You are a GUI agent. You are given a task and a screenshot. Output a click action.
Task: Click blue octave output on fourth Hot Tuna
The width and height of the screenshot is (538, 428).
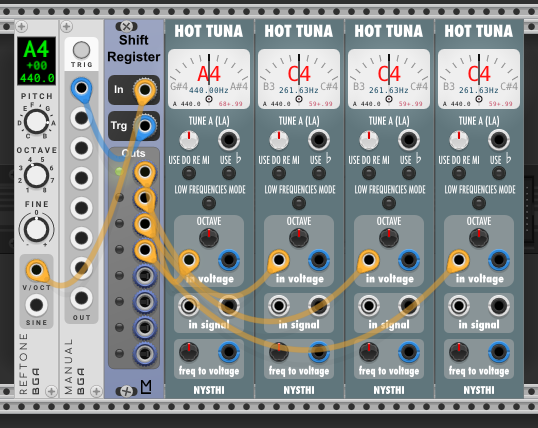[x=499, y=260]
